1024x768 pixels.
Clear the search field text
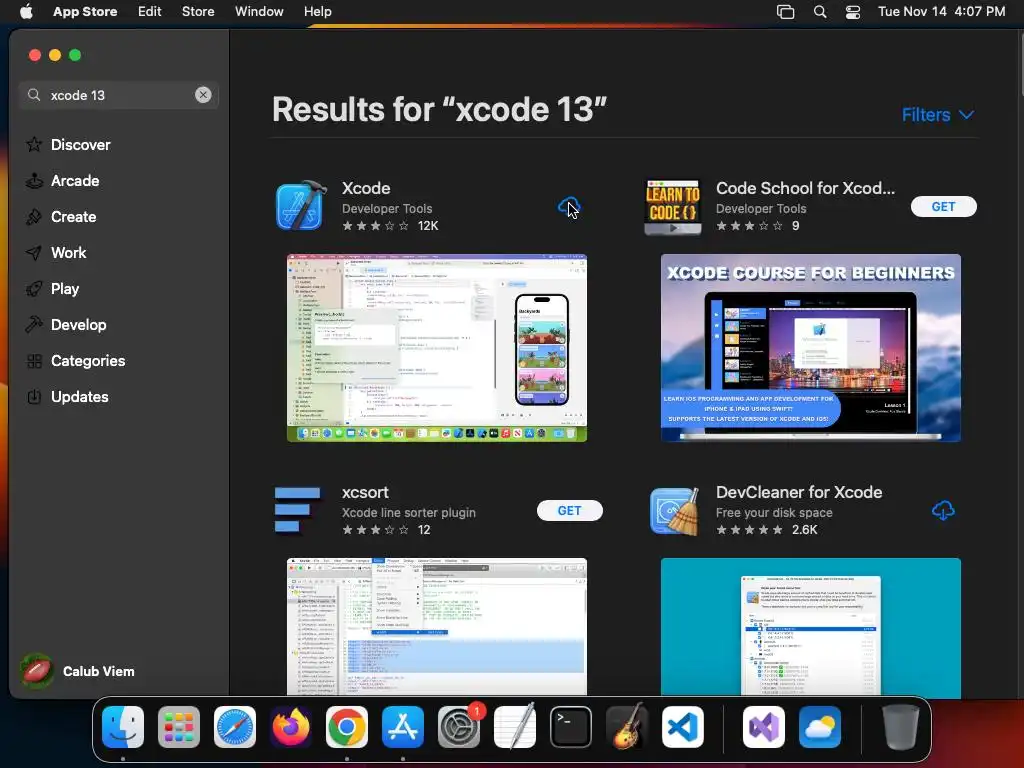click(x=203, y=95)
